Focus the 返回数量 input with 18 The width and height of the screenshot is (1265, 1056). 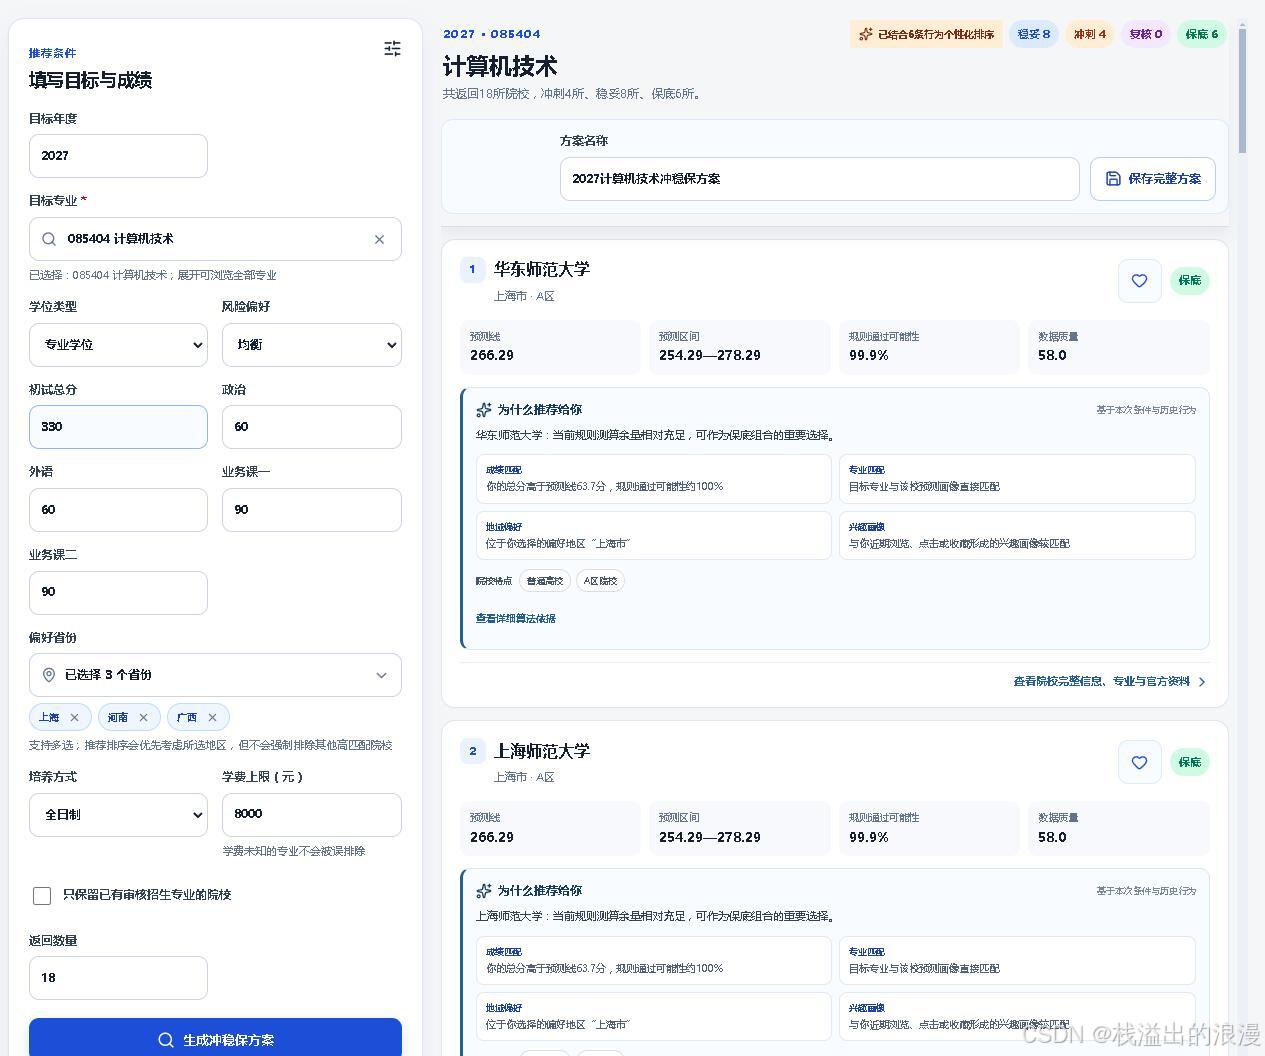click(118, 978)
